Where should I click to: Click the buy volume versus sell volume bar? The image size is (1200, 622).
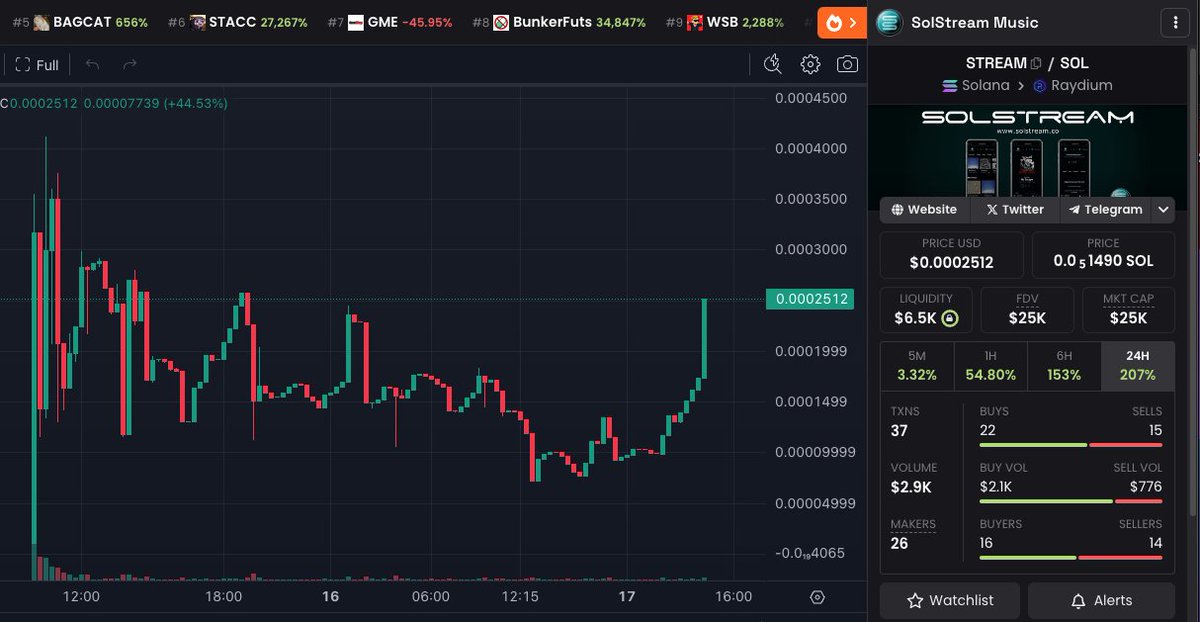click(1071, 501)
